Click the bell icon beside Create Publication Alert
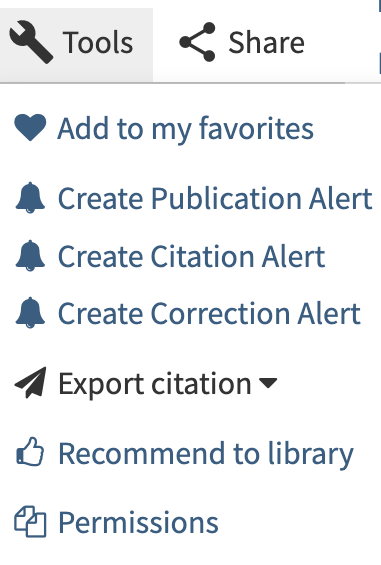The width and height of the screenshot is (381, 565). pos(30,197)
